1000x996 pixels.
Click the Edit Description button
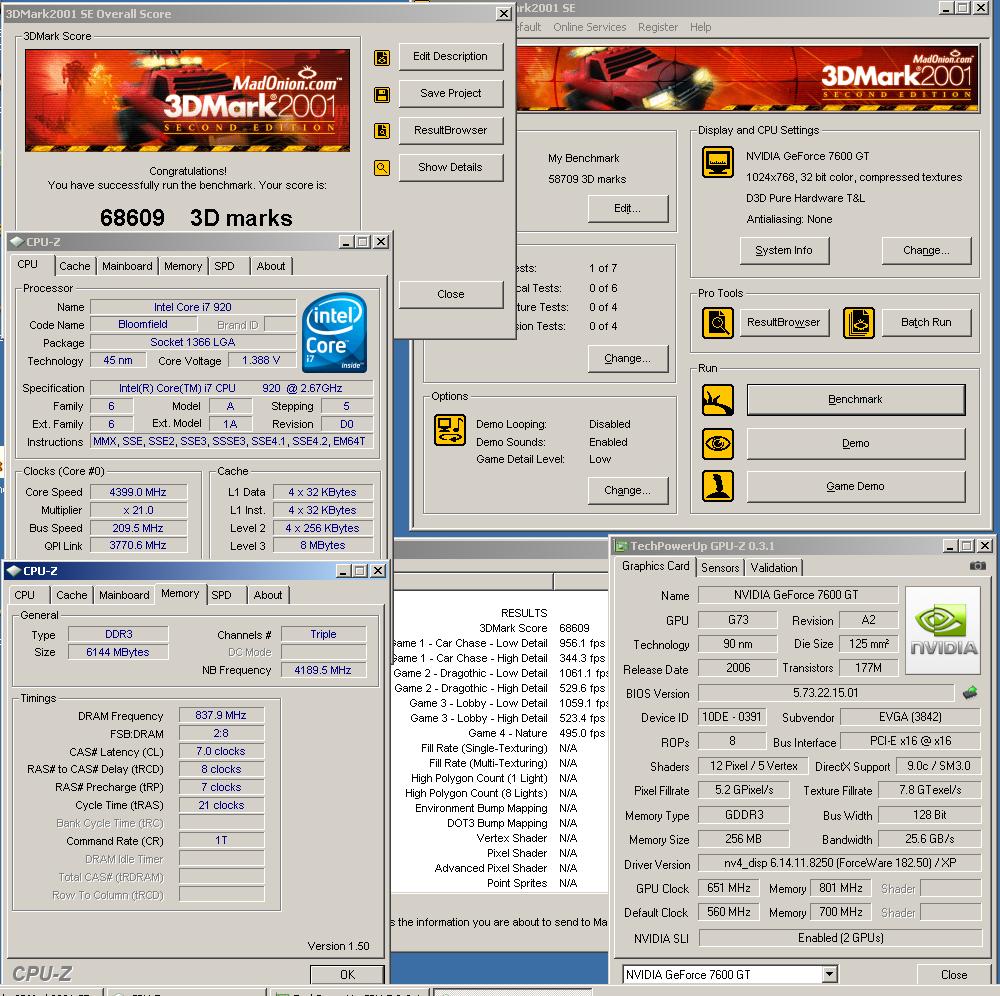tap(450, 57)
